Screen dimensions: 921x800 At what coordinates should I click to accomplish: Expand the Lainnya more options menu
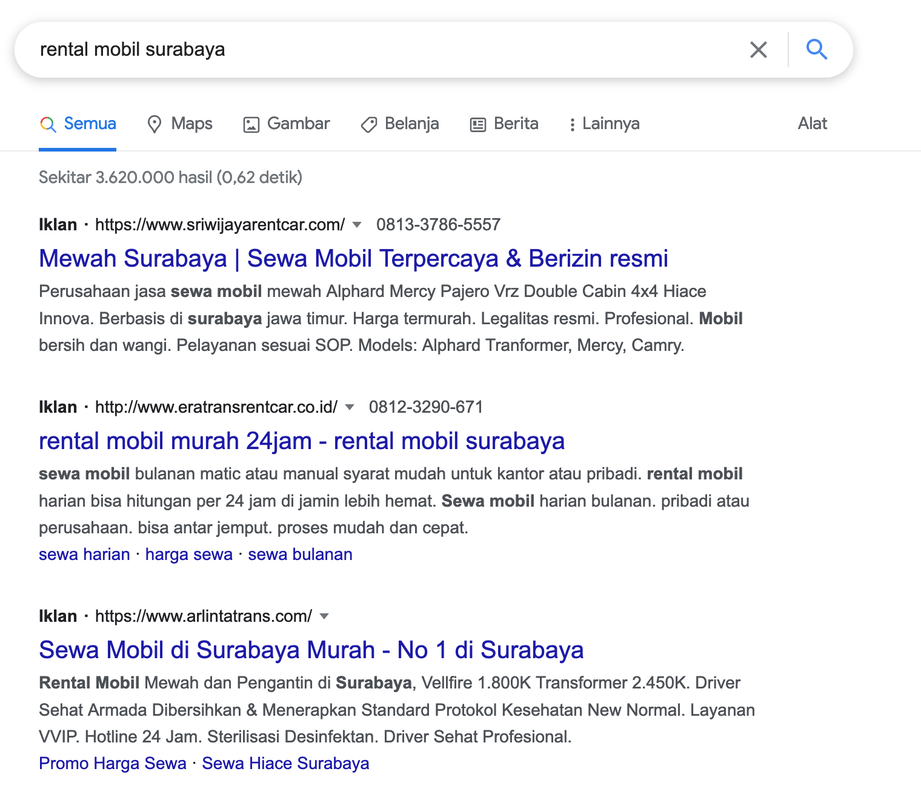[x=603, y=124]
